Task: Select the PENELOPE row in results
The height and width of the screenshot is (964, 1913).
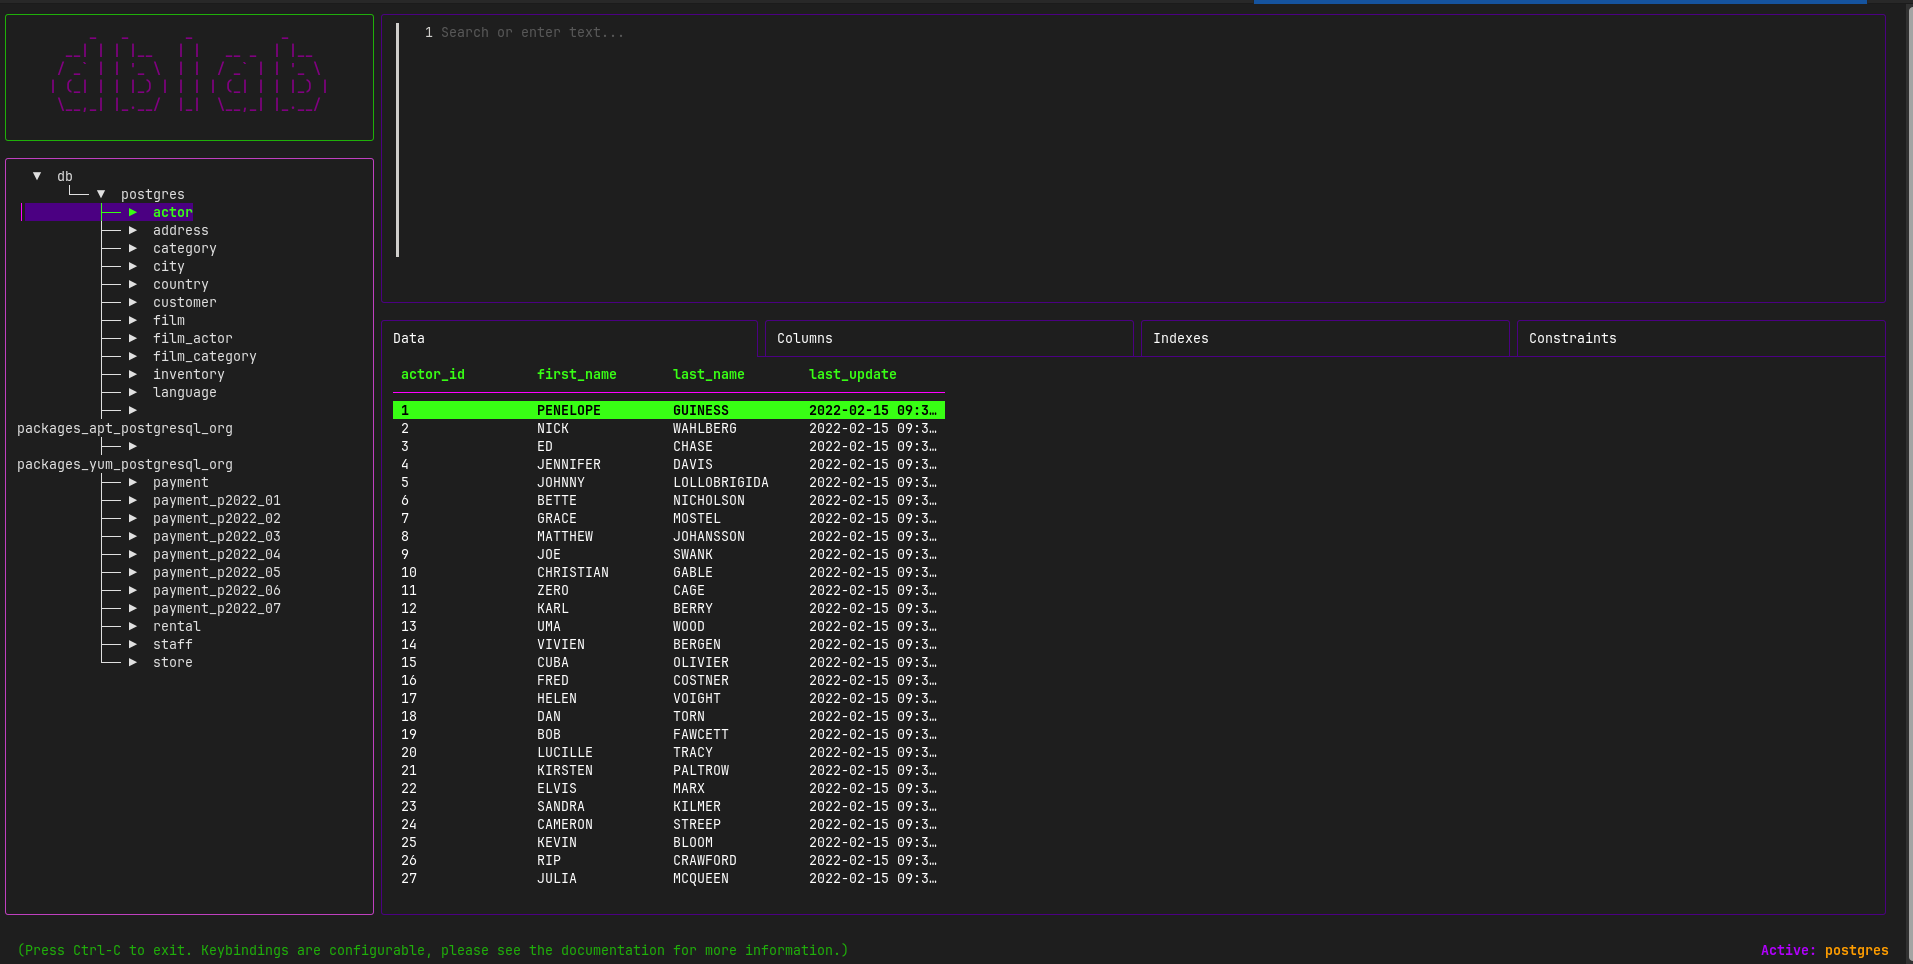Action: [x=669, y=410]
